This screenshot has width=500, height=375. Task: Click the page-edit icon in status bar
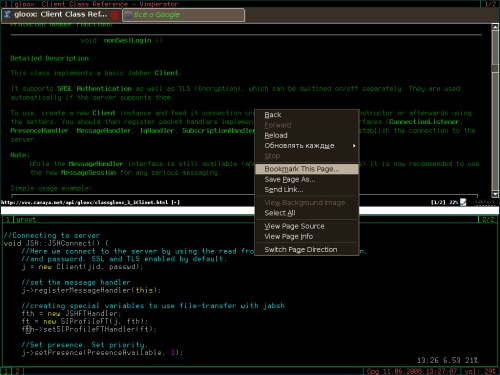coord(463,202)
